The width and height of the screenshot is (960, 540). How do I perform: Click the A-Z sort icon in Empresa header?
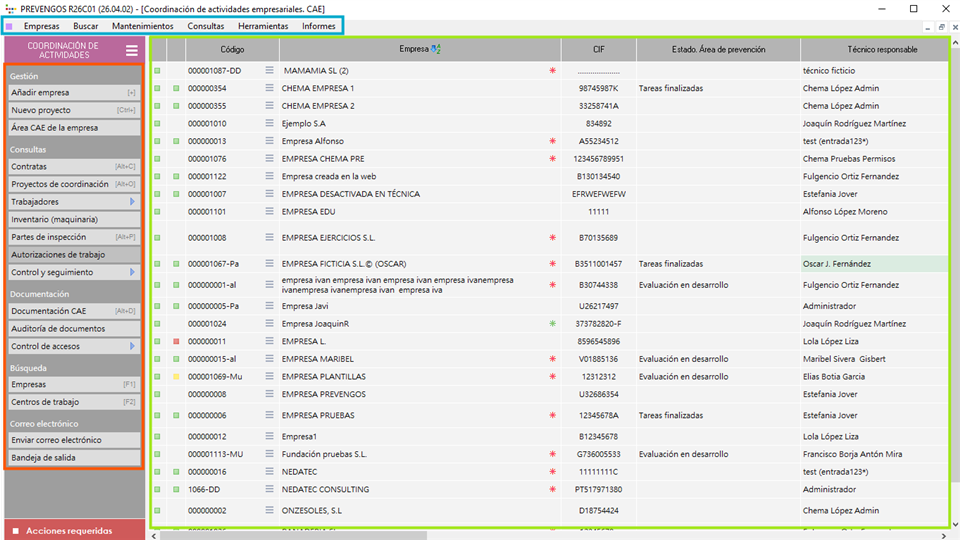pyautogui.click(x=435, y=49)
